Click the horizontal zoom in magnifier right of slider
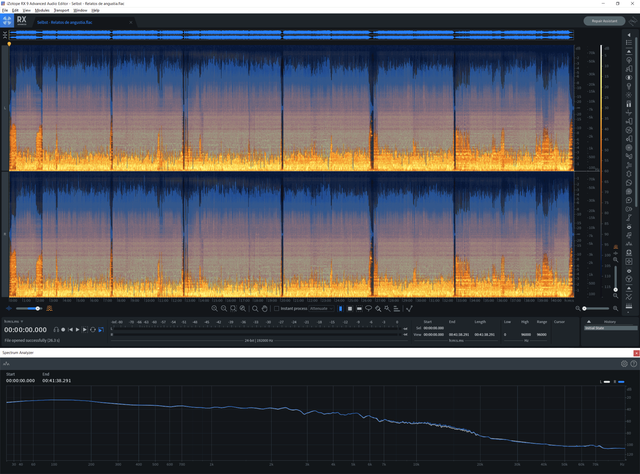 (616, 309)
